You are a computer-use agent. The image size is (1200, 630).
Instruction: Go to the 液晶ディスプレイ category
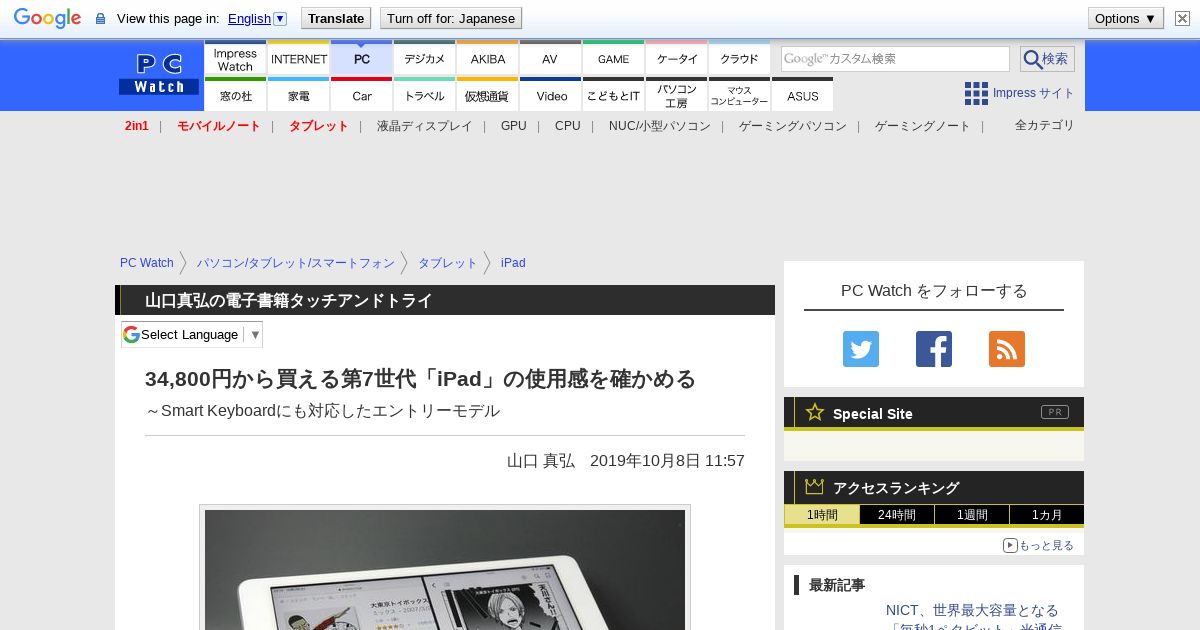424,126
